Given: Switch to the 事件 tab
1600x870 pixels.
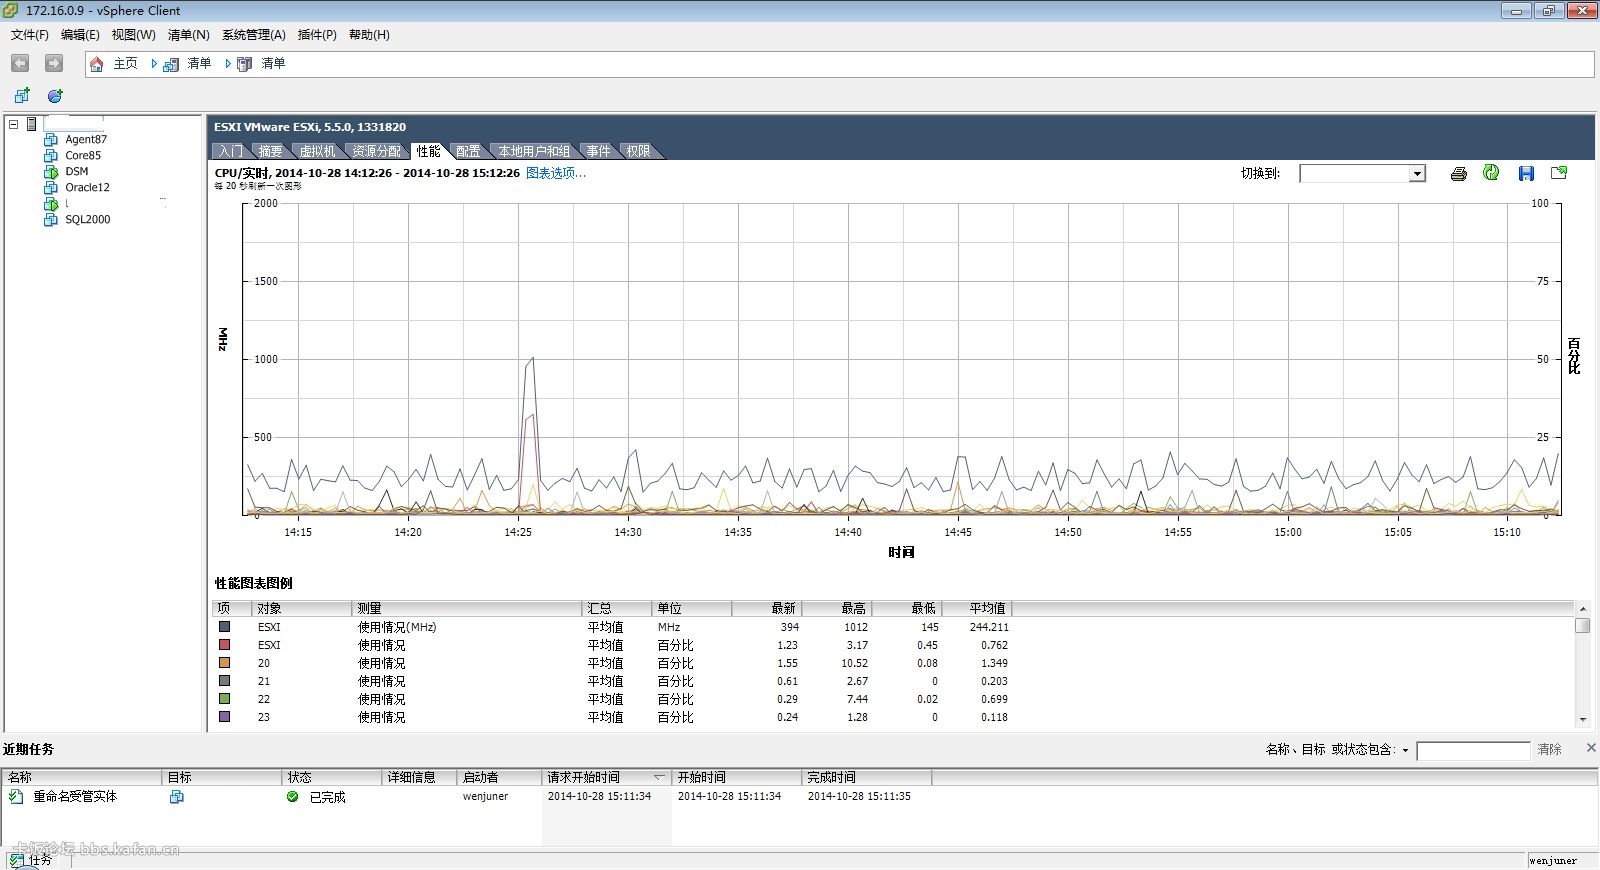Looking at the screenshot, I should 598,151.
